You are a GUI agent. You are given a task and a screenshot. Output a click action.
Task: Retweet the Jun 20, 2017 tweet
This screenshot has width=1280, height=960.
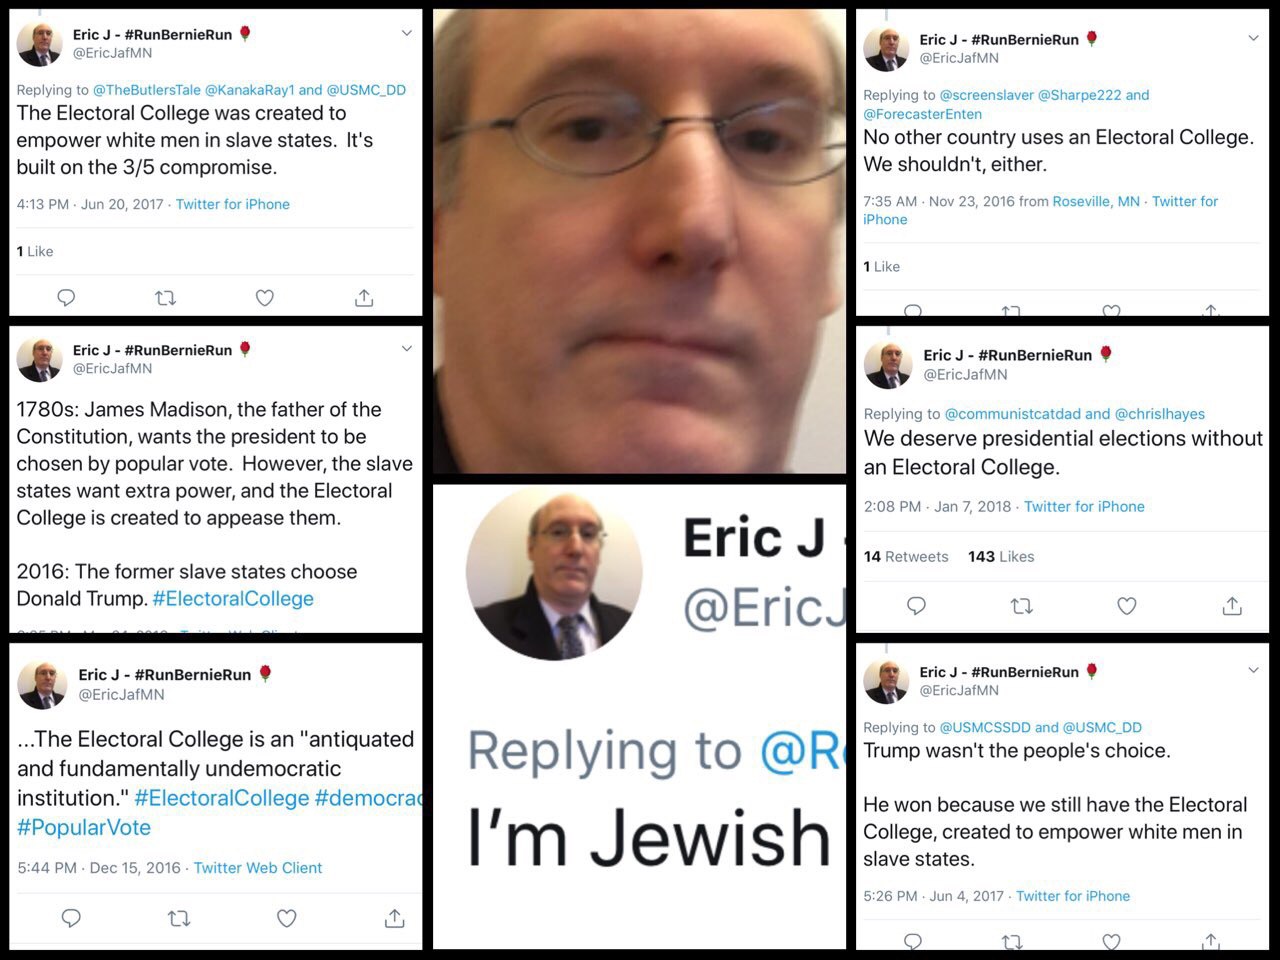tap(165, 297)
